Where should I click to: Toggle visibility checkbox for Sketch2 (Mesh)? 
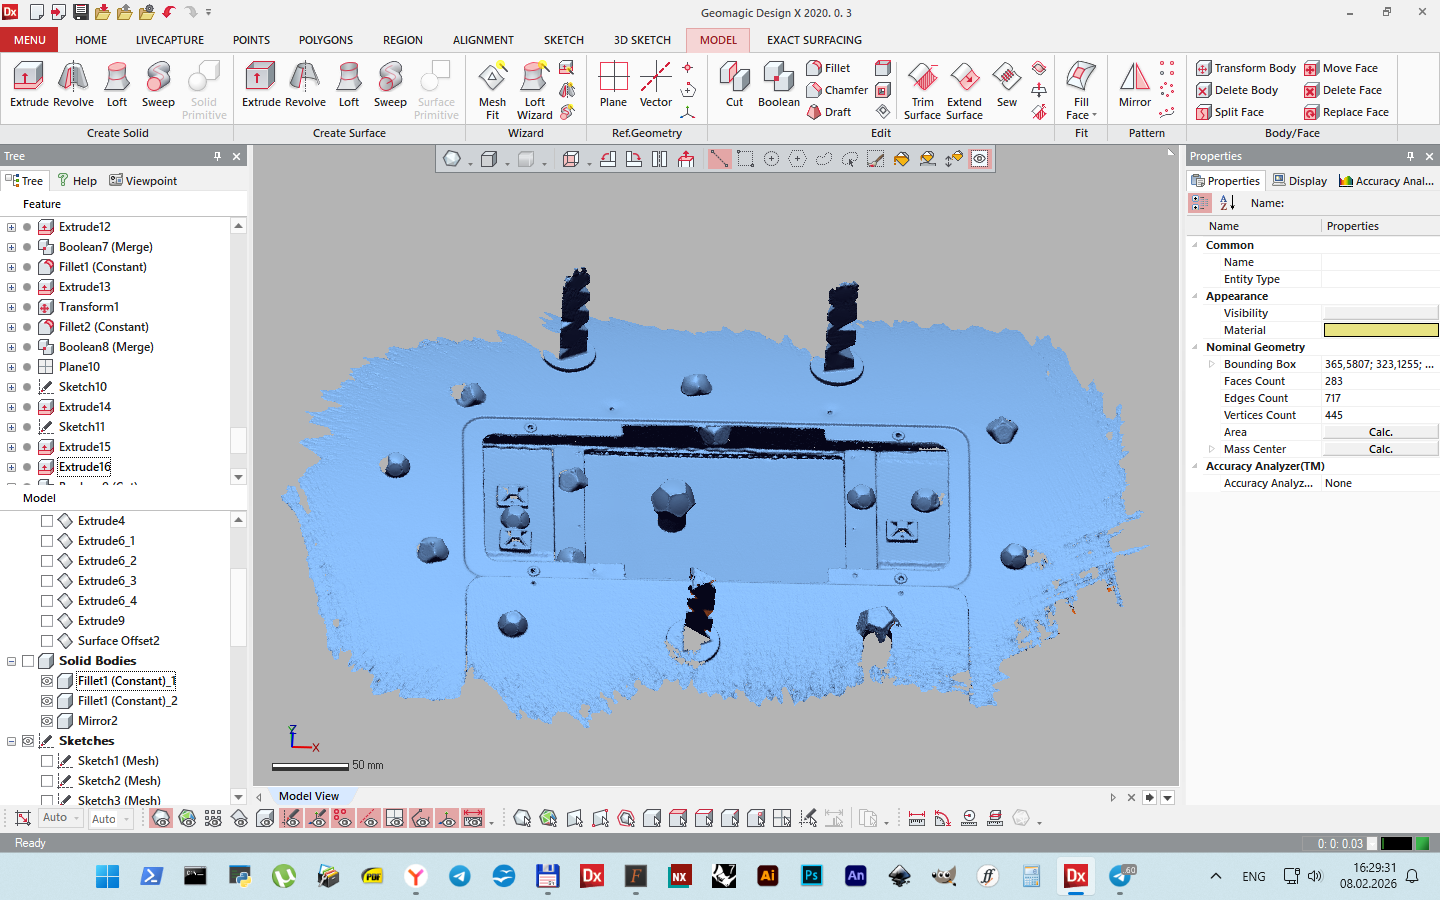point(47,781)
